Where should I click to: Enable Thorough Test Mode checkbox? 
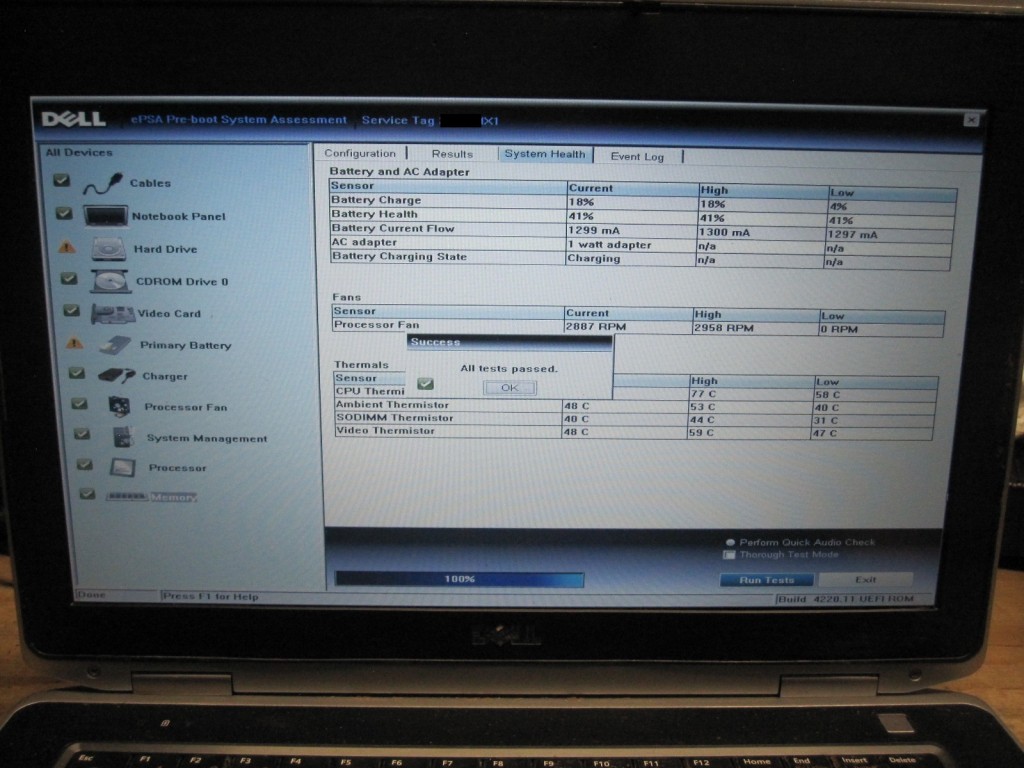click(x=729, y=554)
